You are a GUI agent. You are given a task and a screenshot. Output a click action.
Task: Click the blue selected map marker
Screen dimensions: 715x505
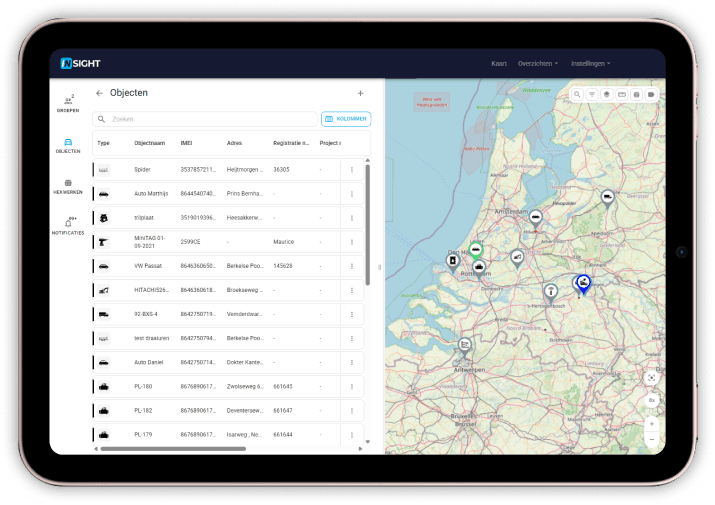pos(582,284)
